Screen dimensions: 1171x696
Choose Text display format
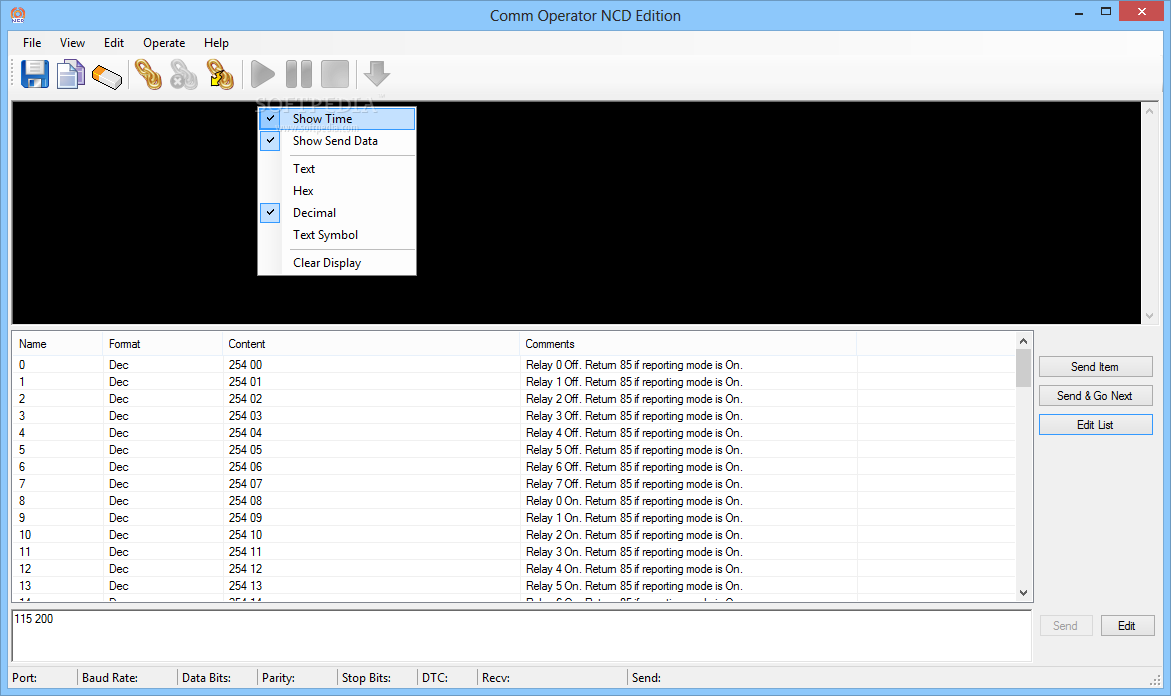pos(337,169)
